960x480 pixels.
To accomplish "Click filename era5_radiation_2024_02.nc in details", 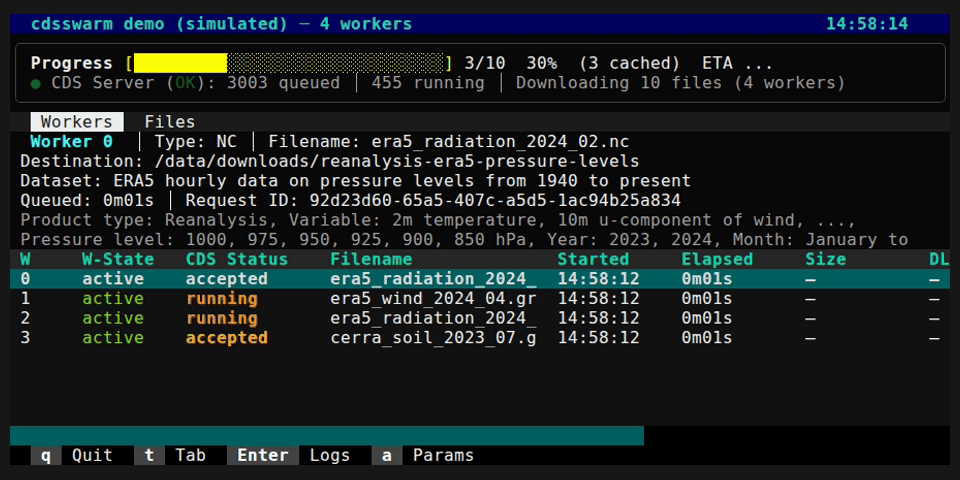I will (x=500, y=142).
